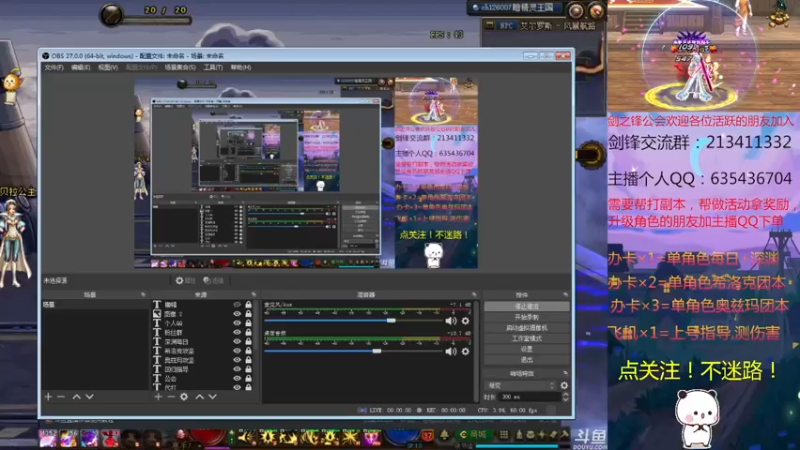The image size is (800, 450).
Task: Click the Audio Mixer vertical scrollbar
Action: point(477,351)
